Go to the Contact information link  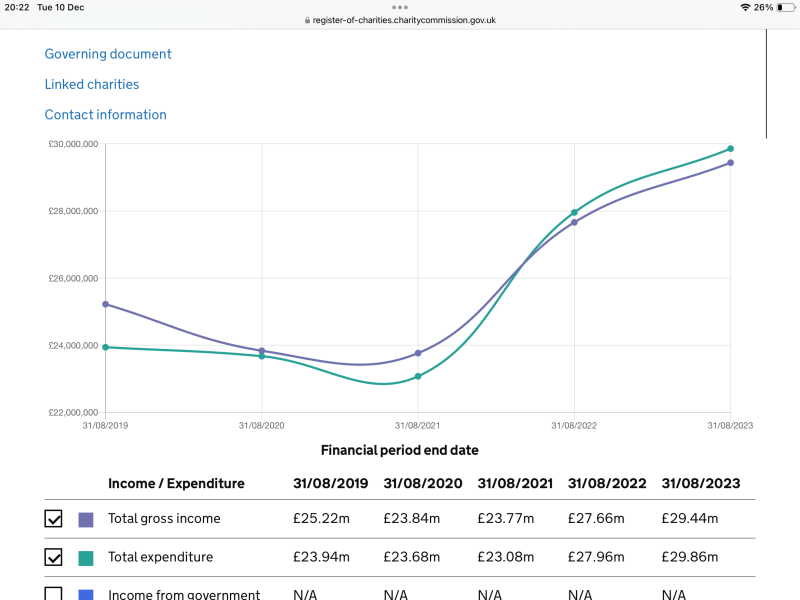pyautogui.click(x=106, y=115)
